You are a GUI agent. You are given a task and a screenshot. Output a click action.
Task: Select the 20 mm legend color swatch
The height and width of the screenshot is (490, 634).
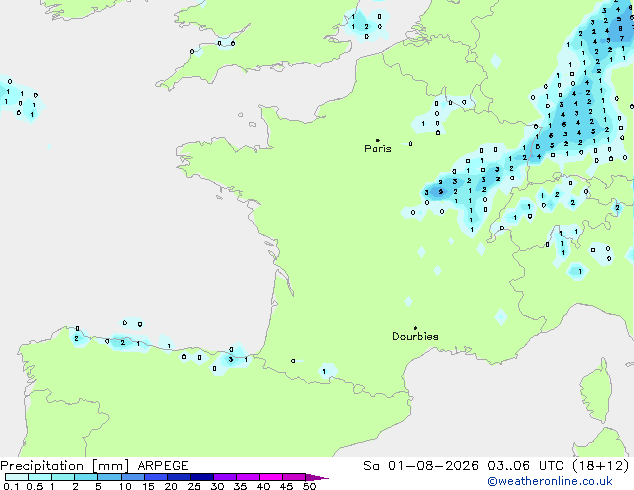click(x=178, y=477)
